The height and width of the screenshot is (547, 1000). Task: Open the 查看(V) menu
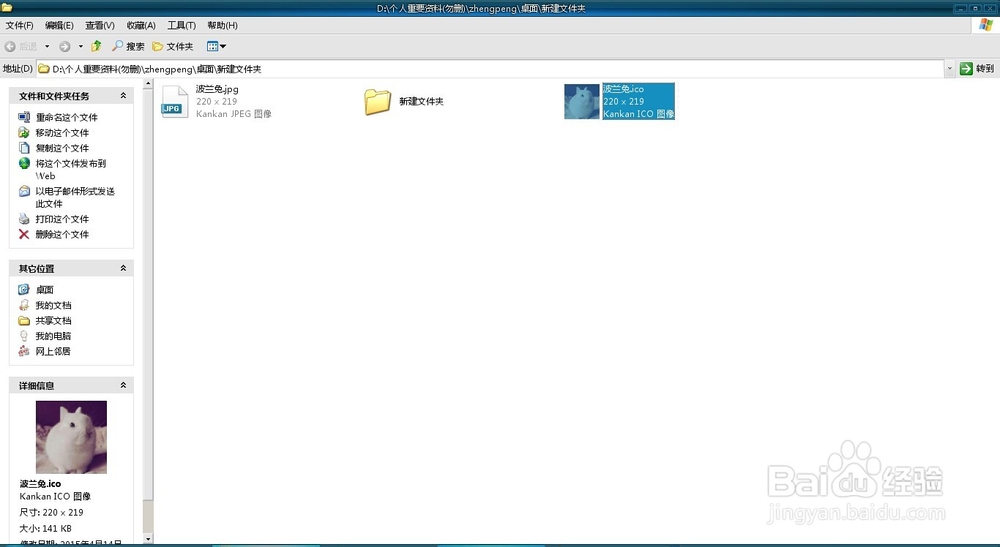(99, 26)
